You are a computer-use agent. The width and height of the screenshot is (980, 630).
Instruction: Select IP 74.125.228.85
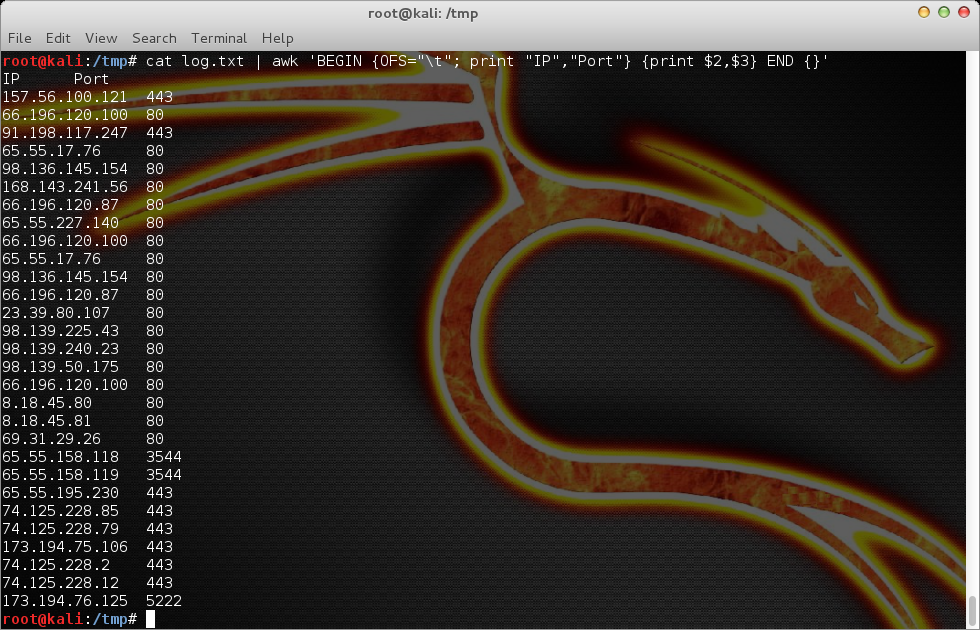60,511
